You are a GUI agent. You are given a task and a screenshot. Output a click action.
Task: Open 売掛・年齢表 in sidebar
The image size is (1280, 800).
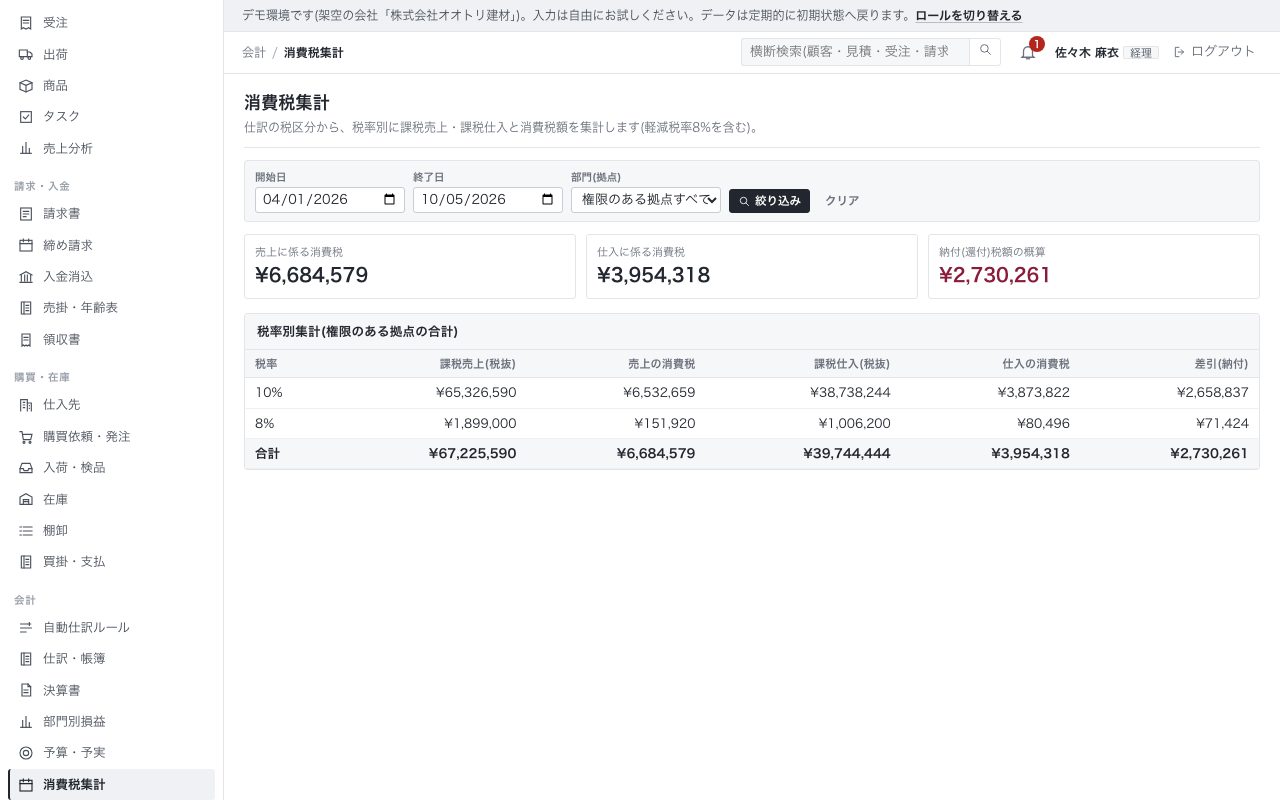tap(111, 308)
